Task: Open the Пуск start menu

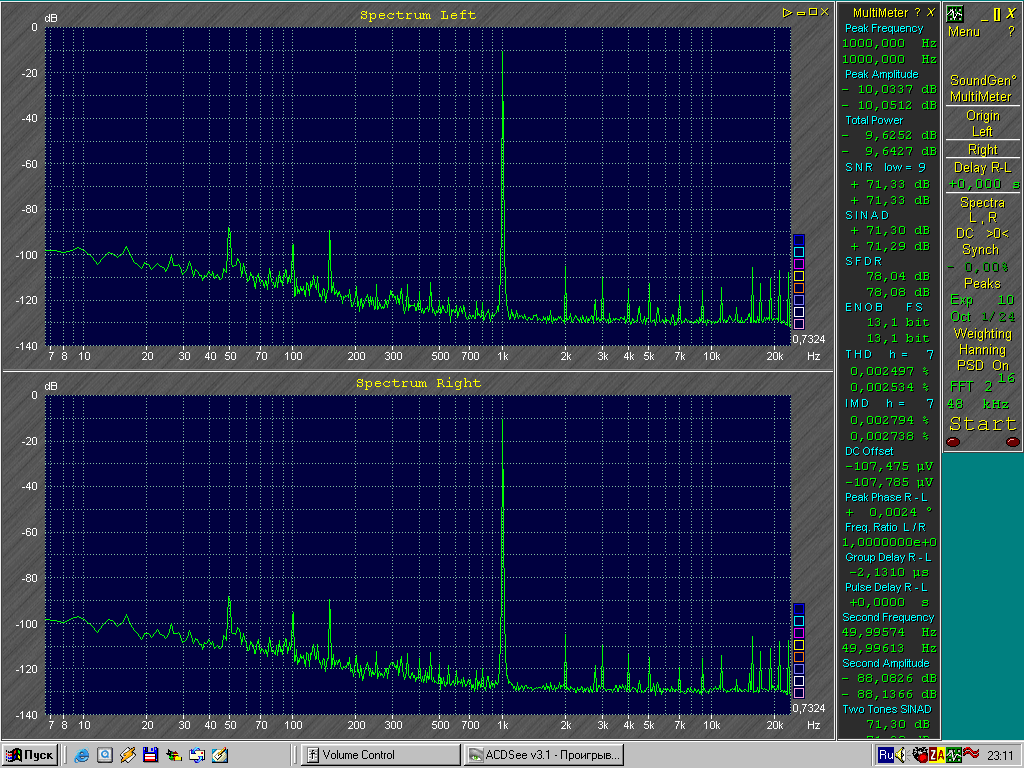Action: pyautogui.click(x=31, y=755)
